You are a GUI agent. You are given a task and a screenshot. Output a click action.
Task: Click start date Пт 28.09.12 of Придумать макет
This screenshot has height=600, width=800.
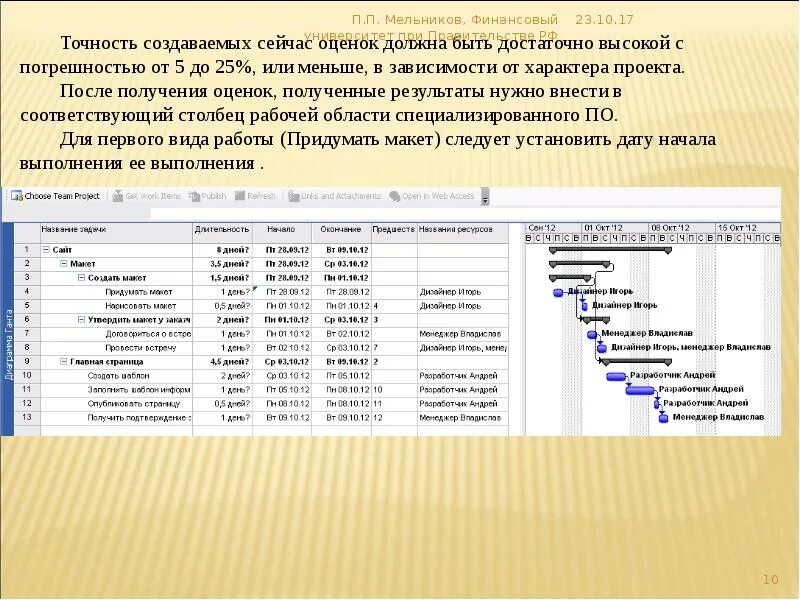click(x=282, y=292)
